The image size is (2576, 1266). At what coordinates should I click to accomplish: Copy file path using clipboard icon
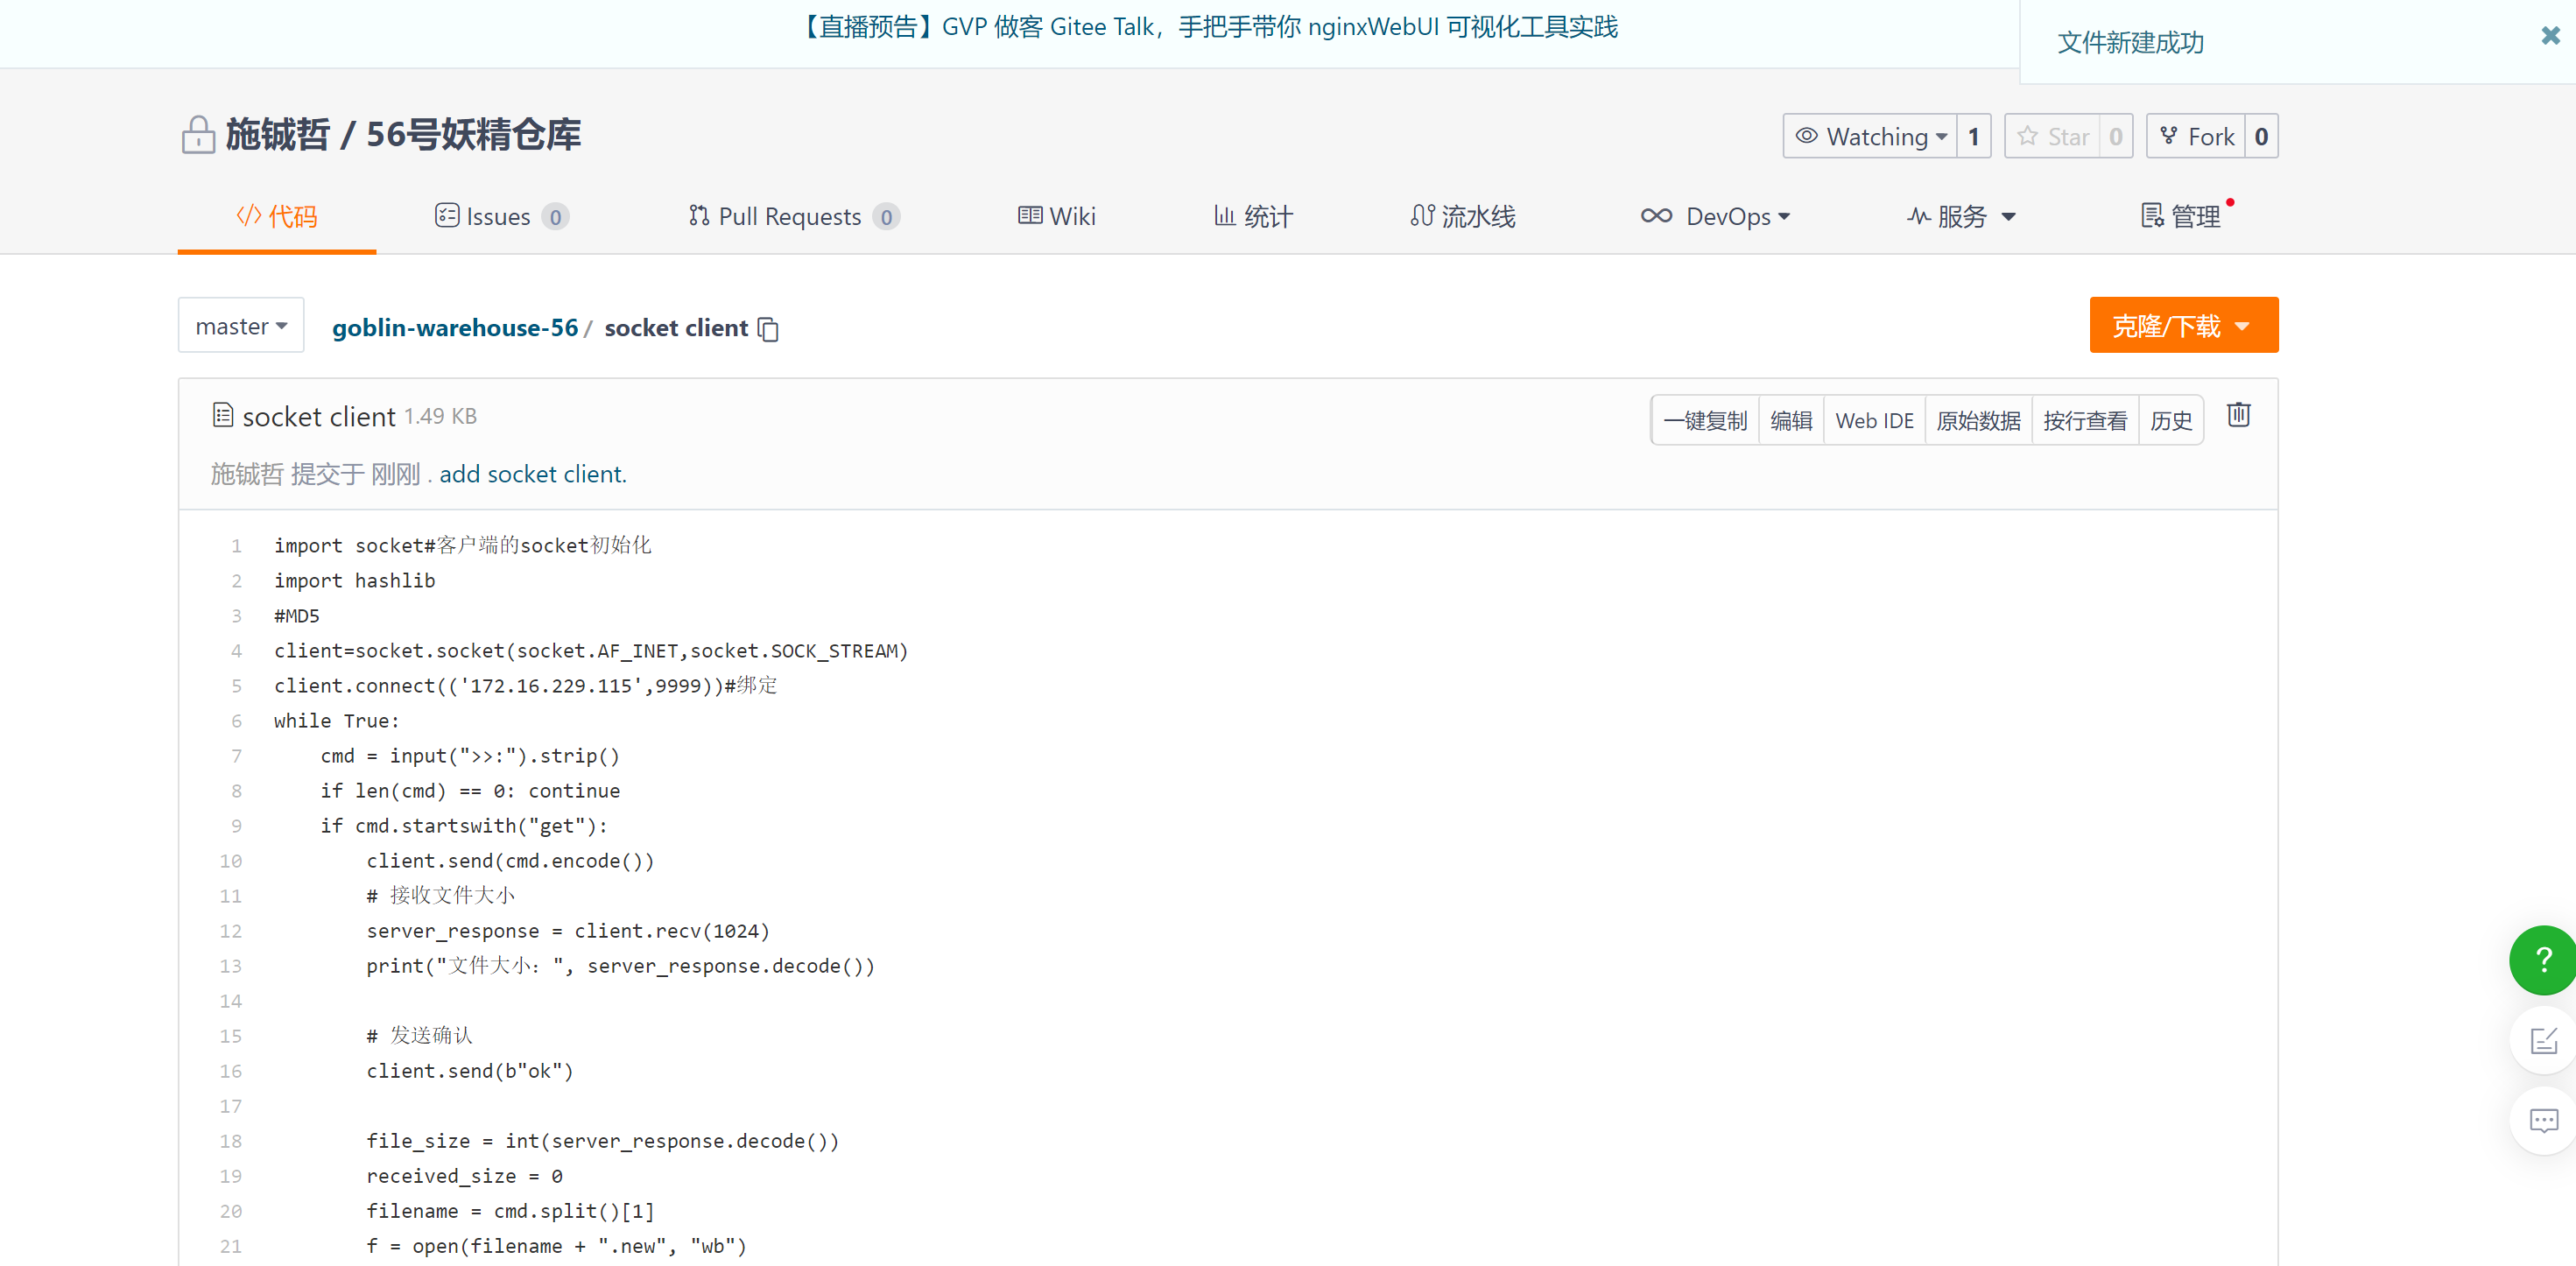pos(768,329)
